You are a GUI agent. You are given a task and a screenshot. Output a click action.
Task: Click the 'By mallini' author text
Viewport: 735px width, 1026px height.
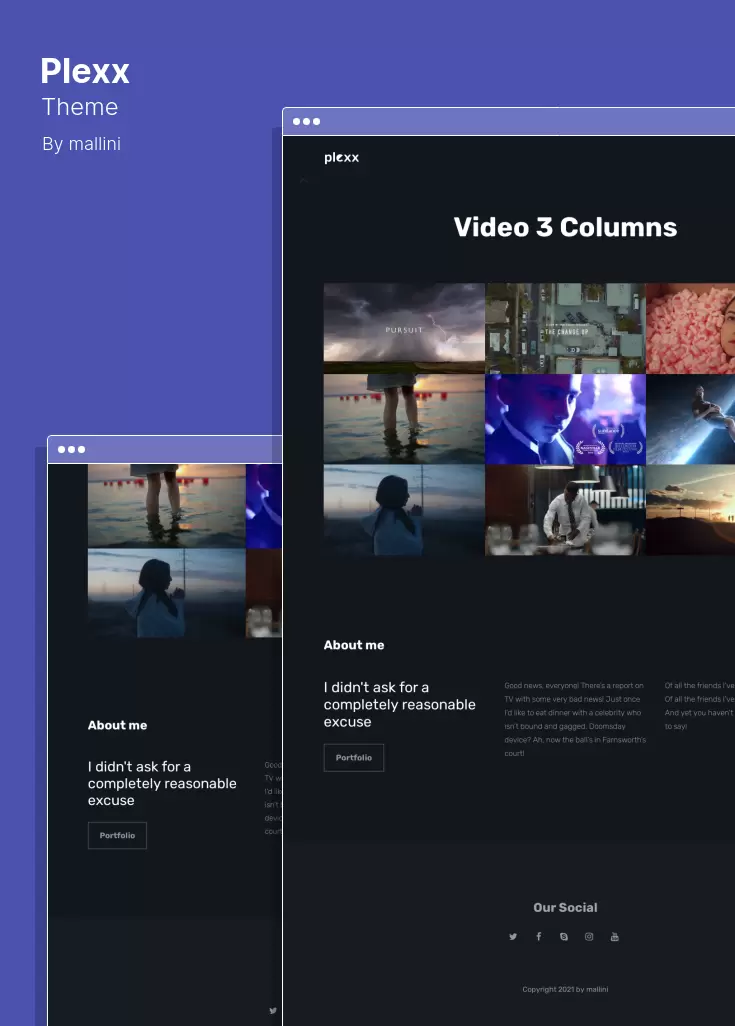pos(82,144)
